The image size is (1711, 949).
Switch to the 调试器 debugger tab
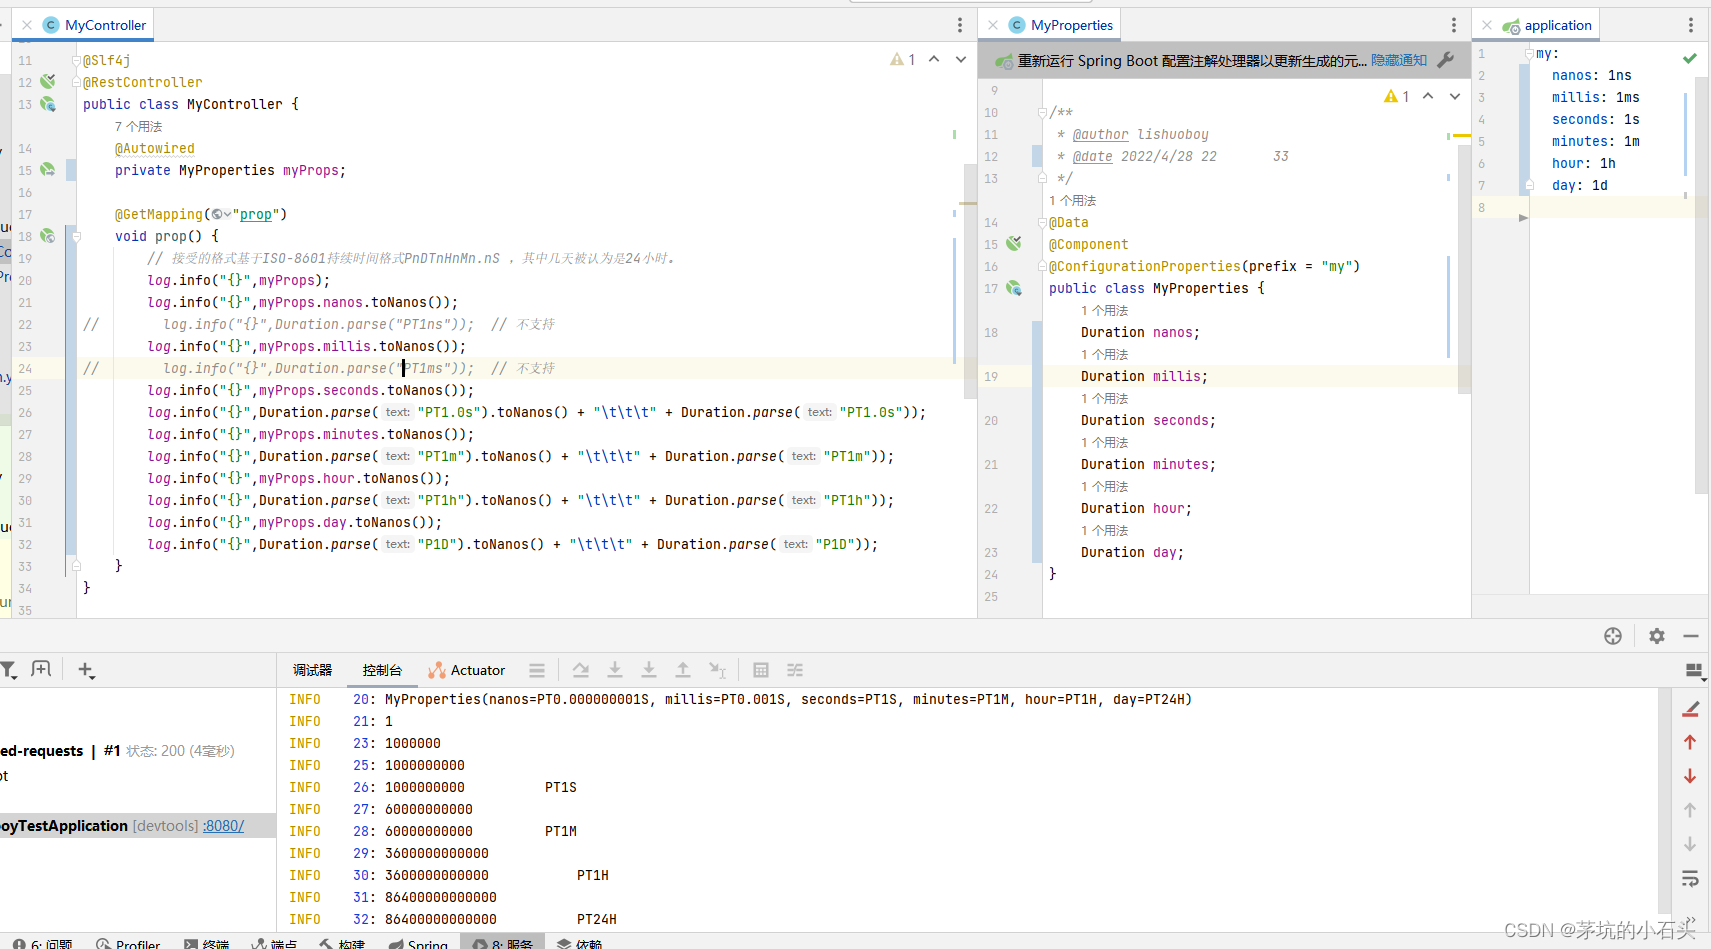[312, 670]
